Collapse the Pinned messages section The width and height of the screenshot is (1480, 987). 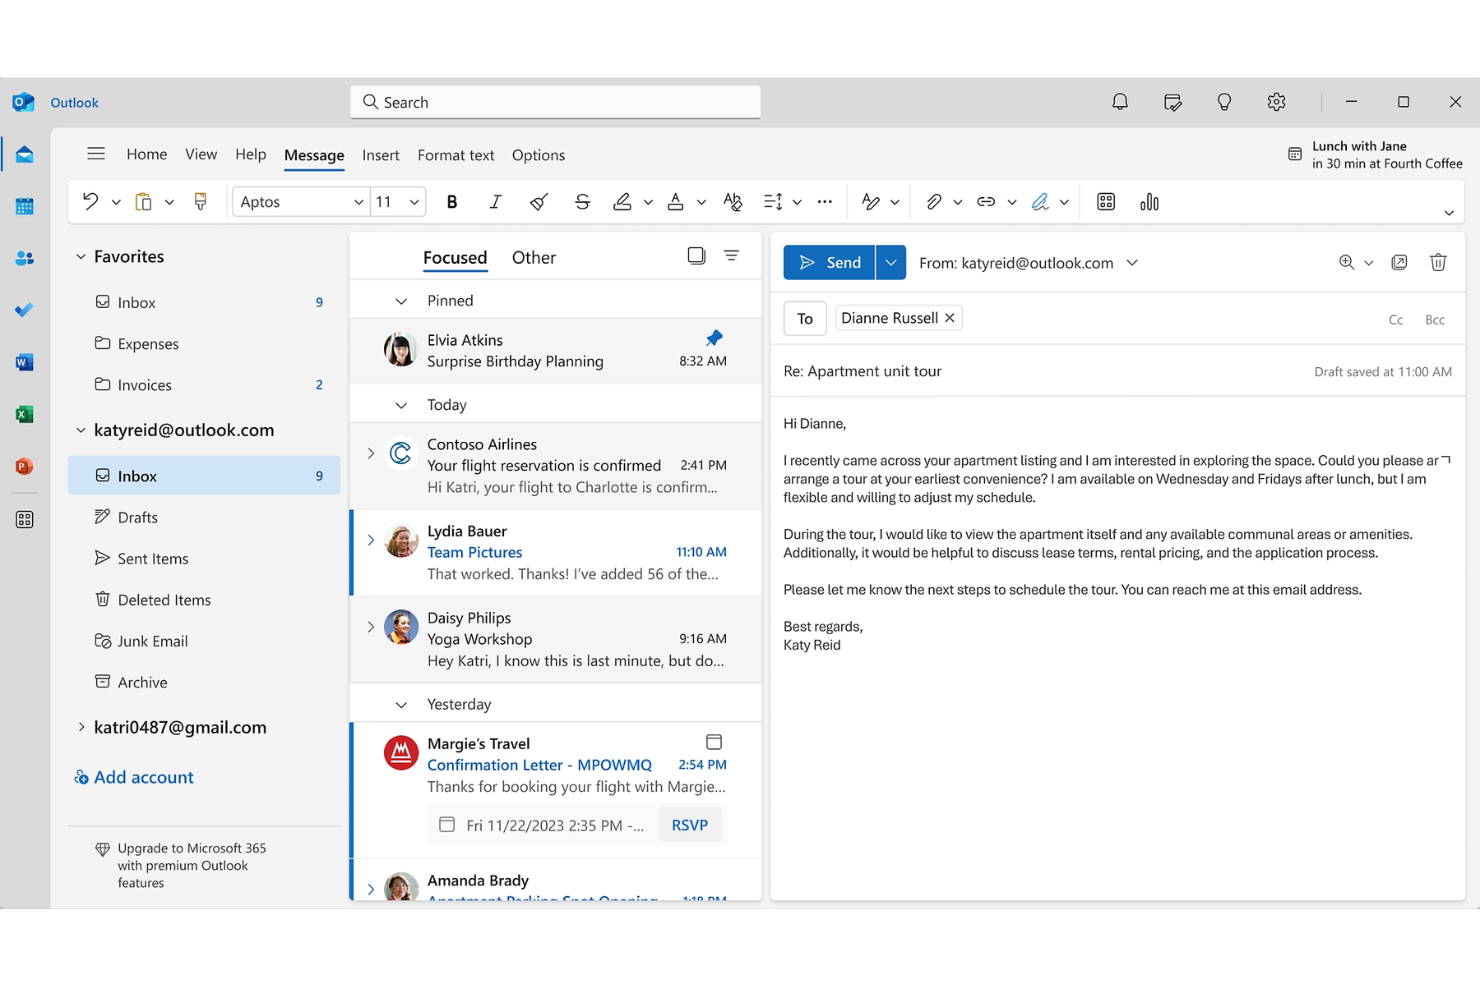coord(401,299)
